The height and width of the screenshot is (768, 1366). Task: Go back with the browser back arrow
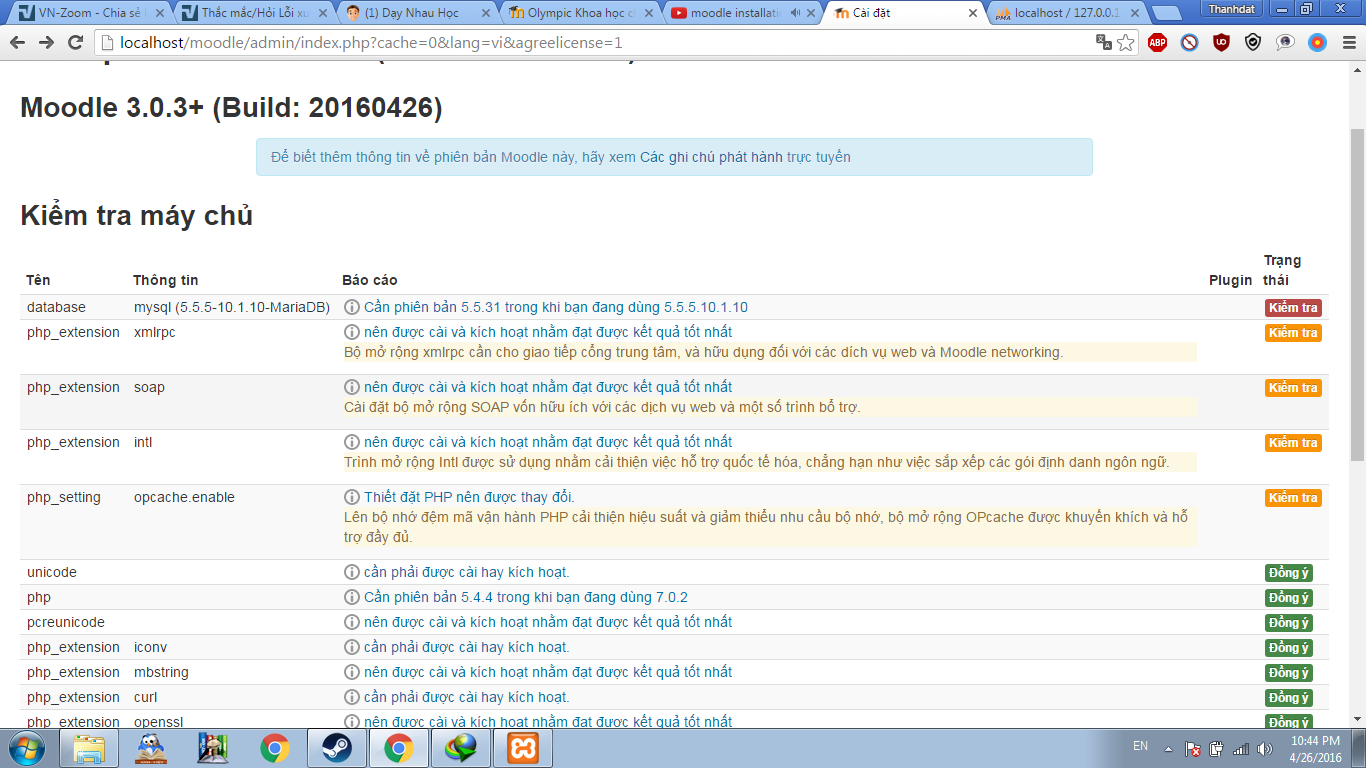(18, 43)
